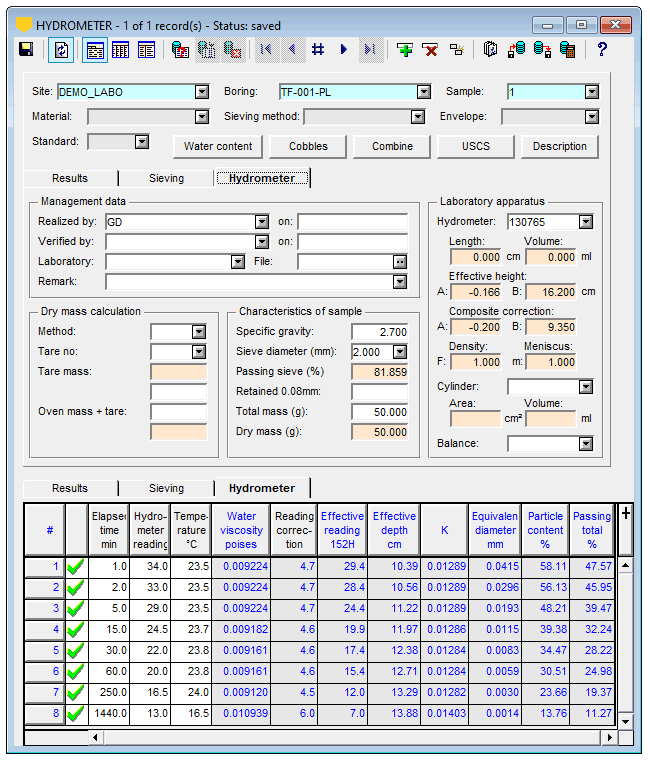Screen dimensions: 650x762
Task: Expand the Sieving method dropdown
Action: (x=417, y=117)
